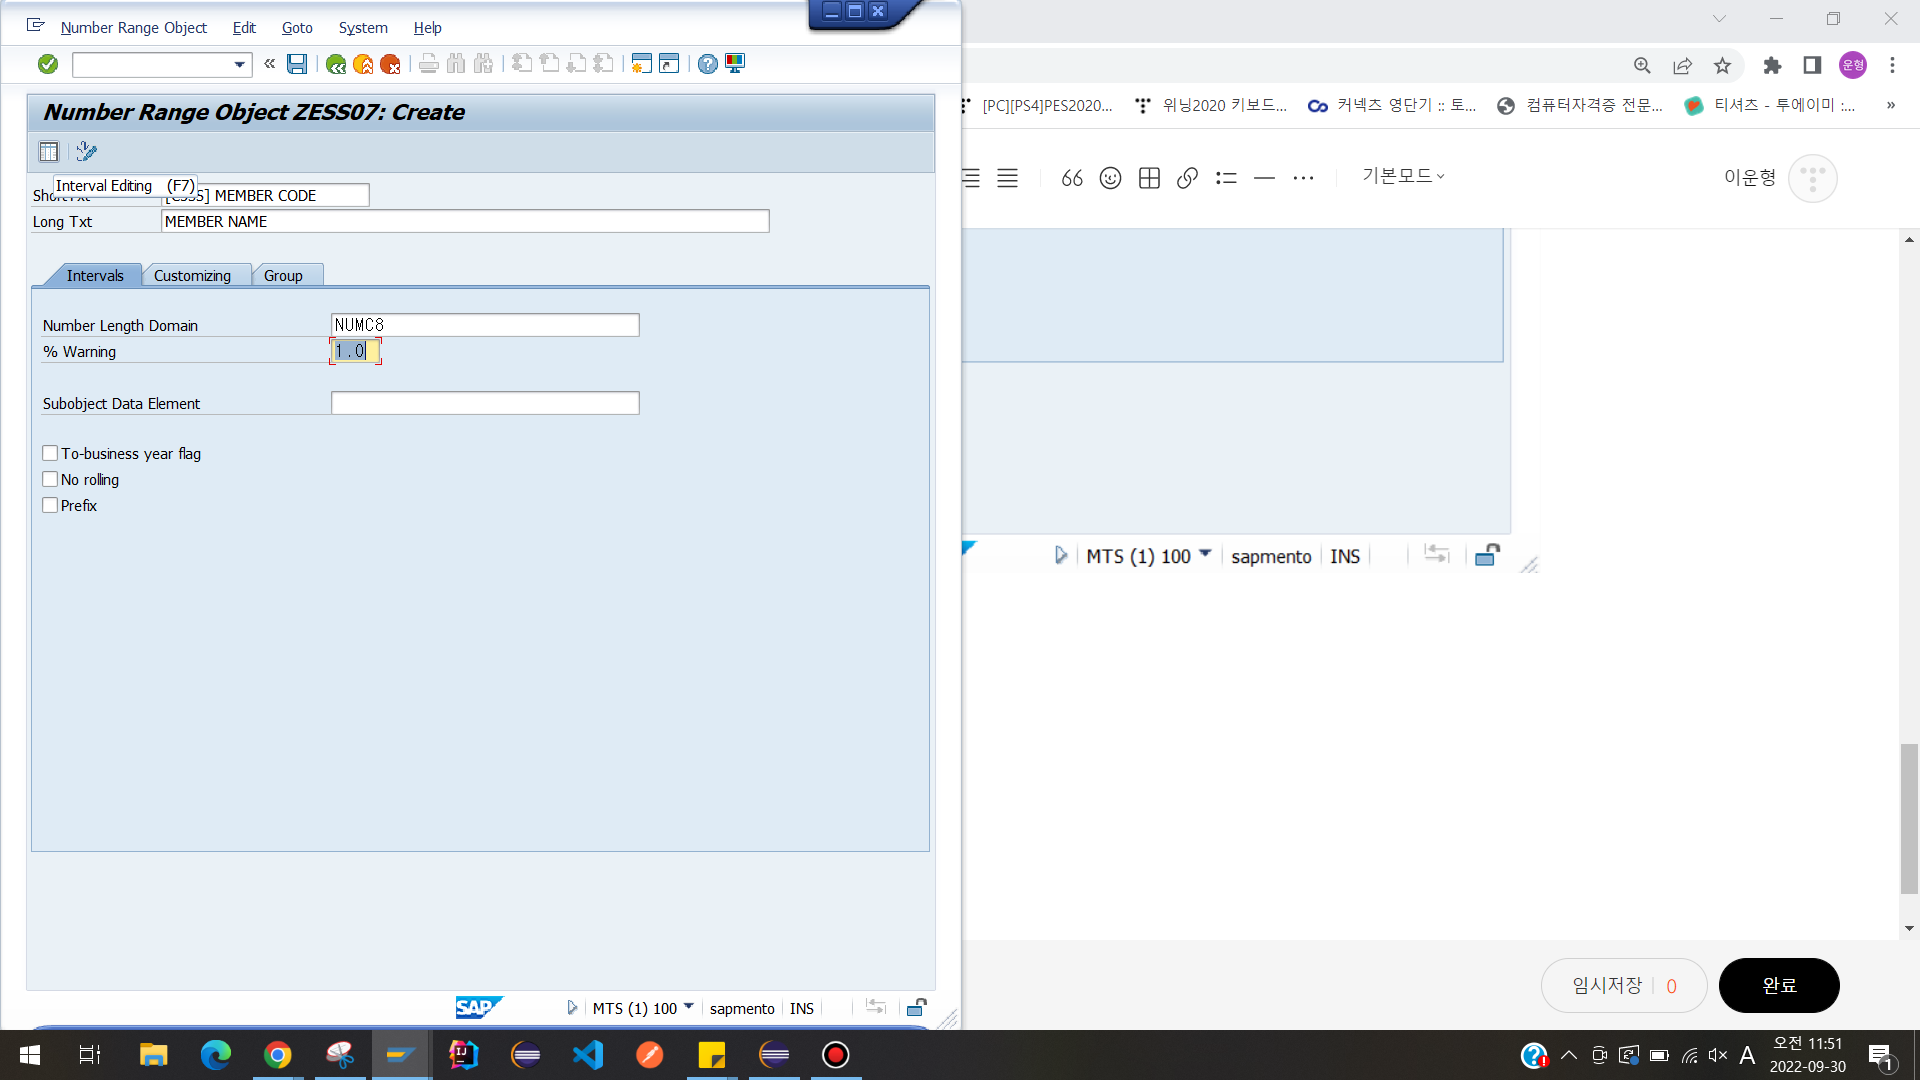Click the Find binoculars icon
The image size is (1920, 1080).
pos(456,64)
